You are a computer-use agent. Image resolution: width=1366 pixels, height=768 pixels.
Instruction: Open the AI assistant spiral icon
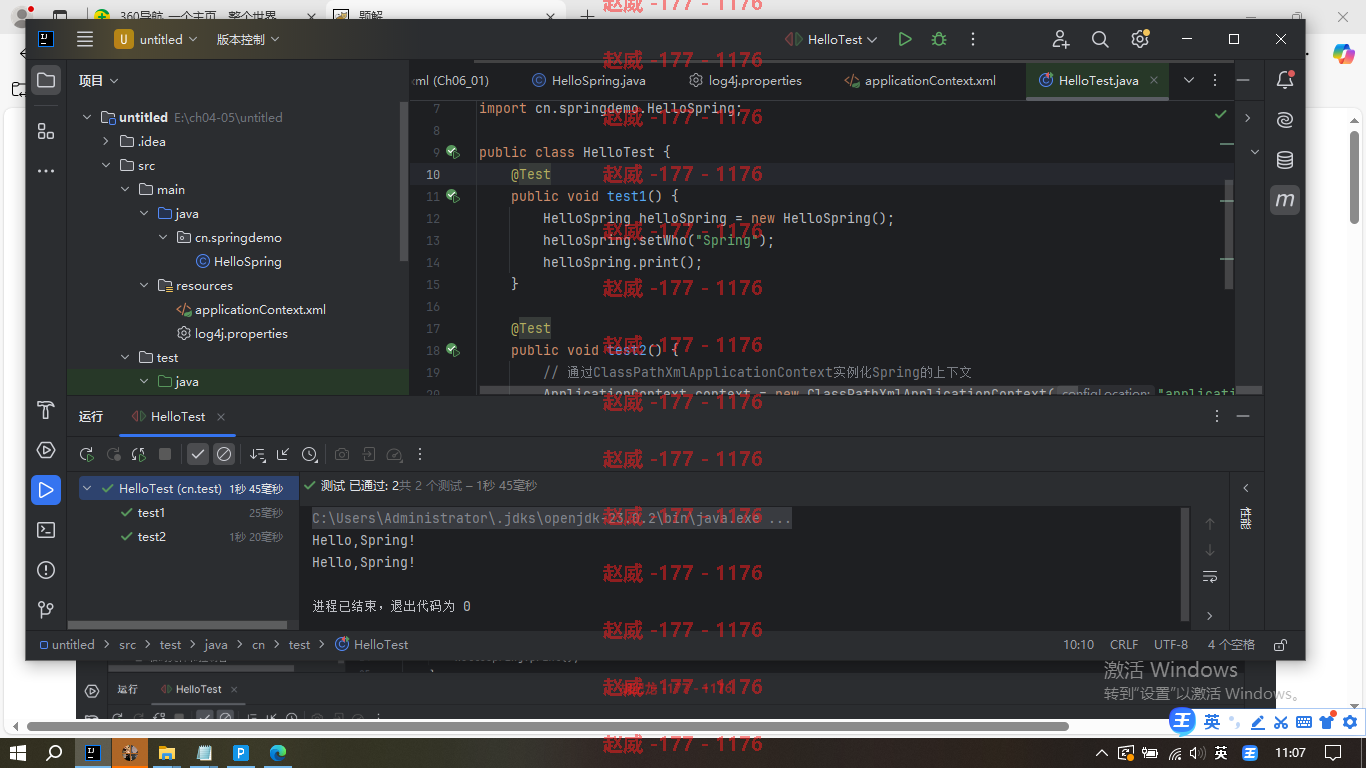(1285, 120)
